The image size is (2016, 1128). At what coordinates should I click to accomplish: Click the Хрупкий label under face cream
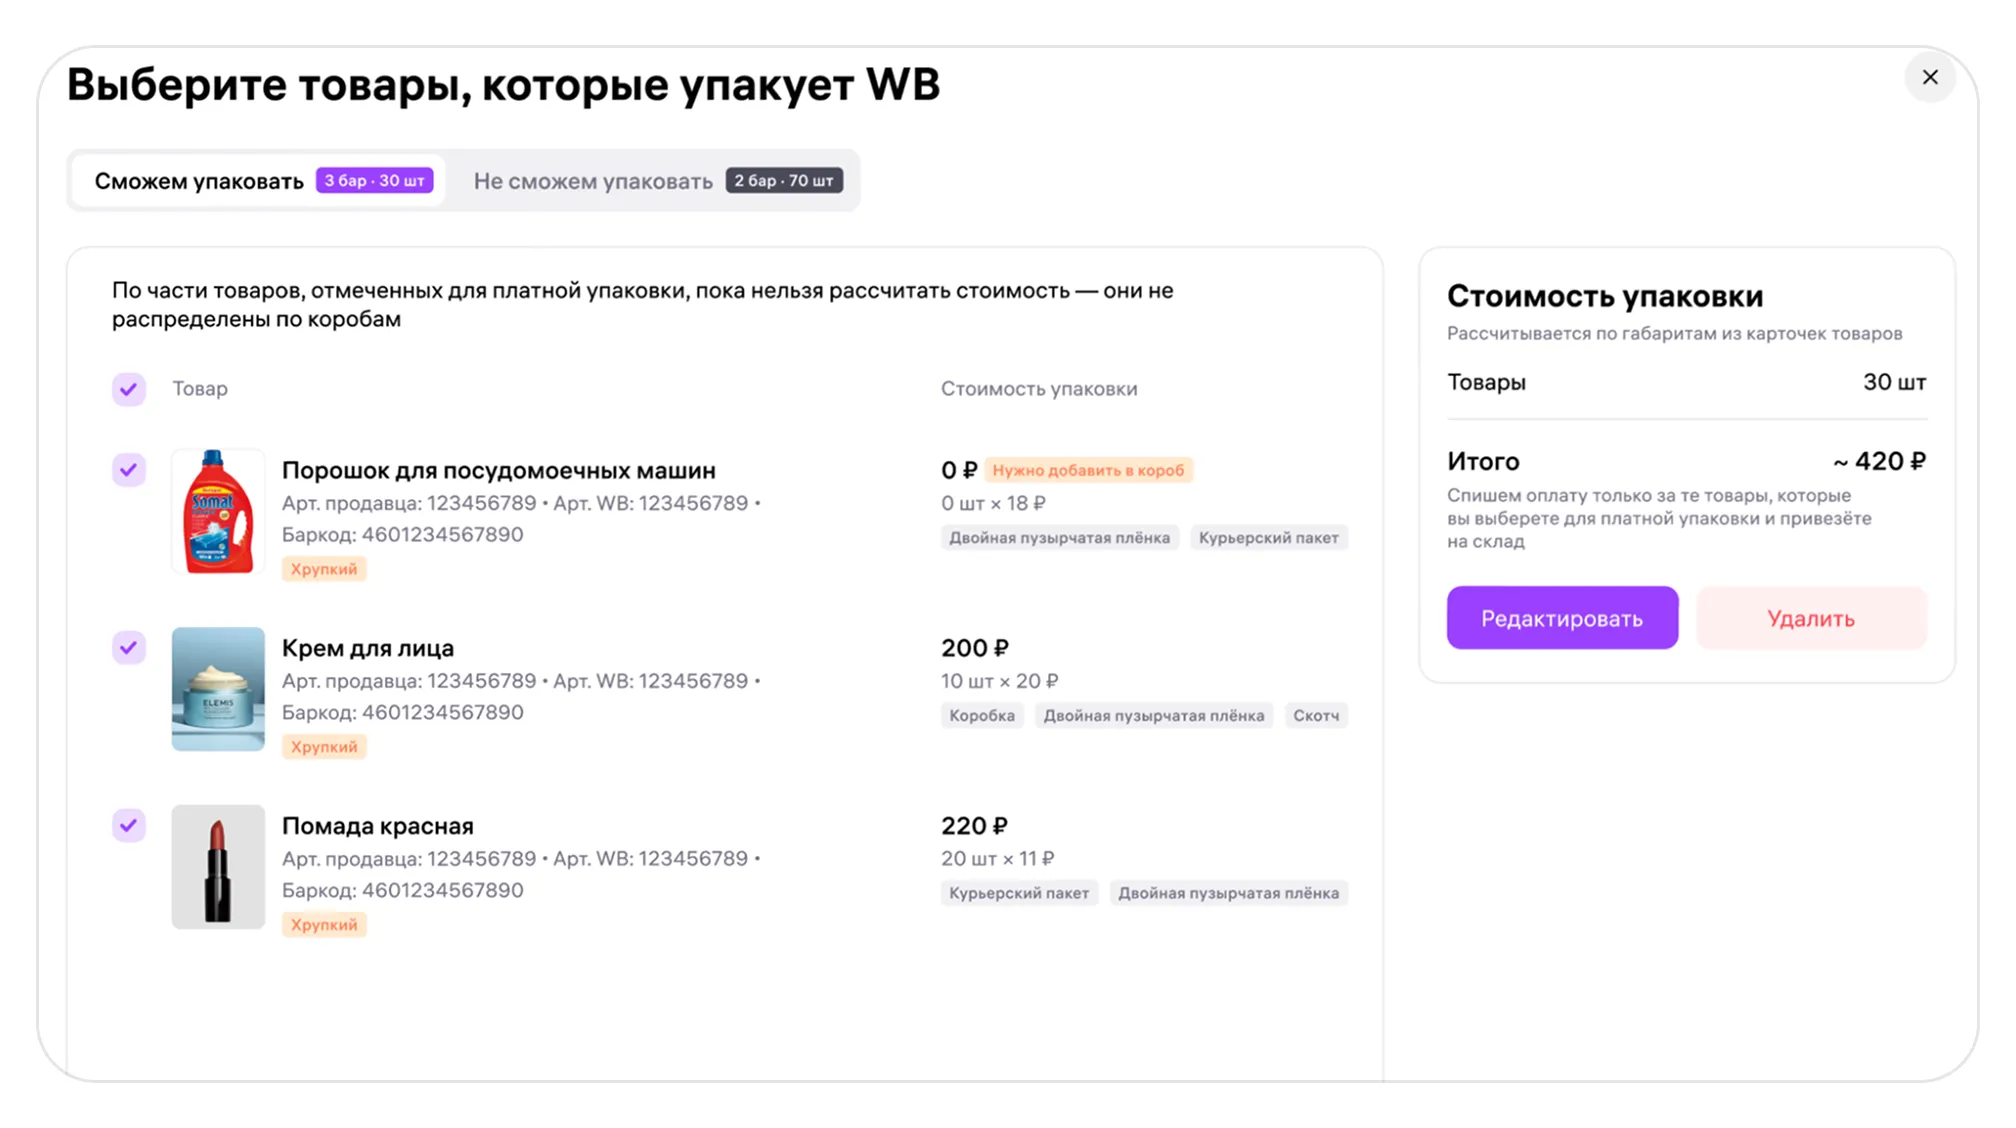324,747
